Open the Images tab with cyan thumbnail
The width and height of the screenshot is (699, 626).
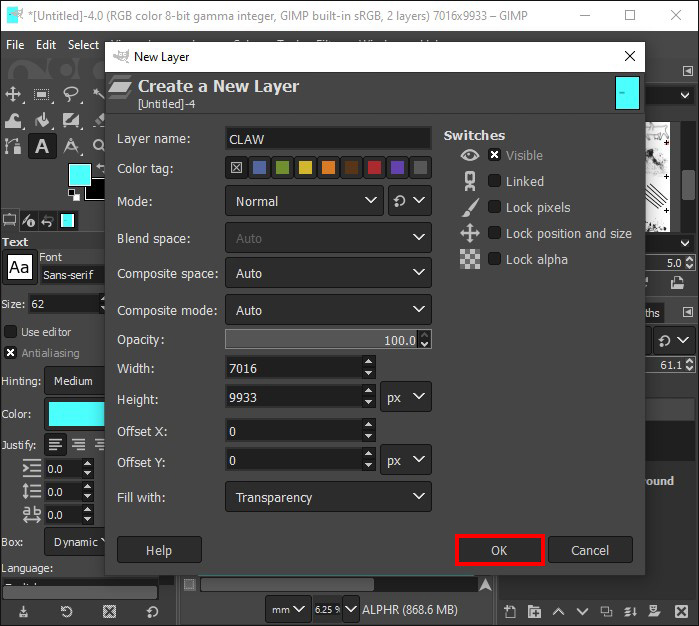click(x=67, y=220)
